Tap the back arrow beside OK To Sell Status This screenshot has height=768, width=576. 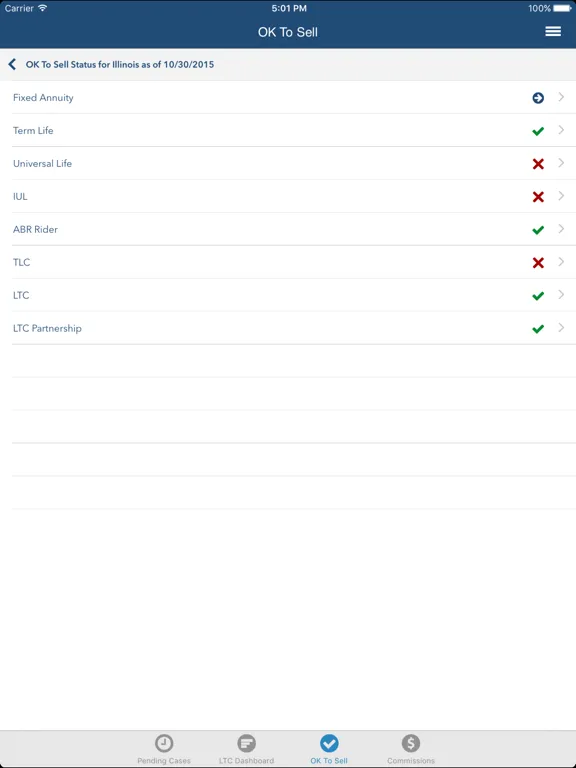click(12, 64)
